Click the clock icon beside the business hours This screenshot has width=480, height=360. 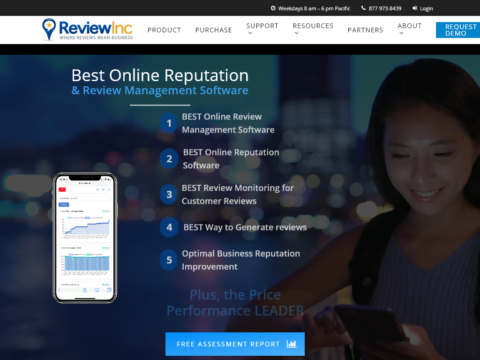pos(273,8)
